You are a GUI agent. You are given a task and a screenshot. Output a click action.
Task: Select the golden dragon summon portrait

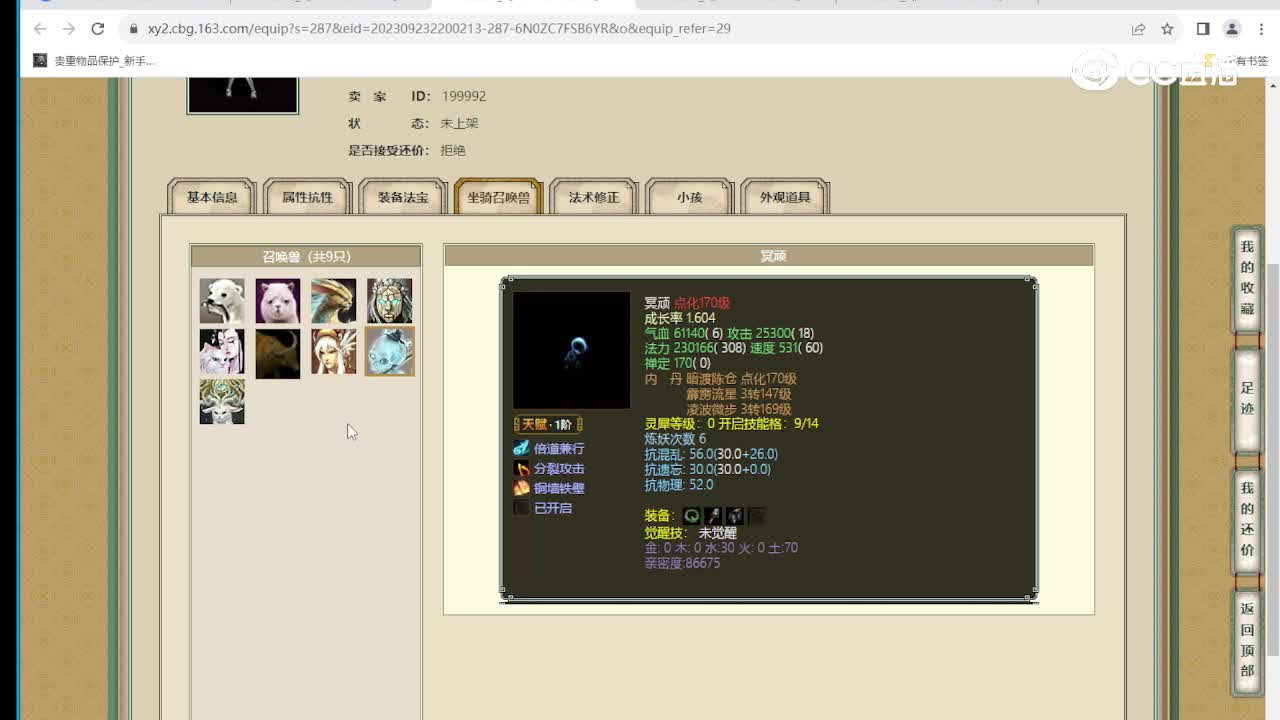tap(334, 301)
